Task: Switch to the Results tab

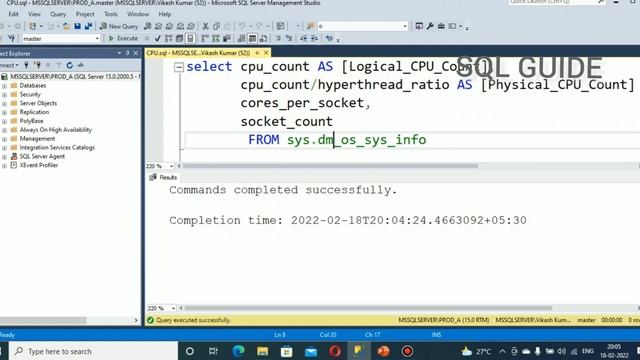Action: pyautogui.click(x=164, y=178)
